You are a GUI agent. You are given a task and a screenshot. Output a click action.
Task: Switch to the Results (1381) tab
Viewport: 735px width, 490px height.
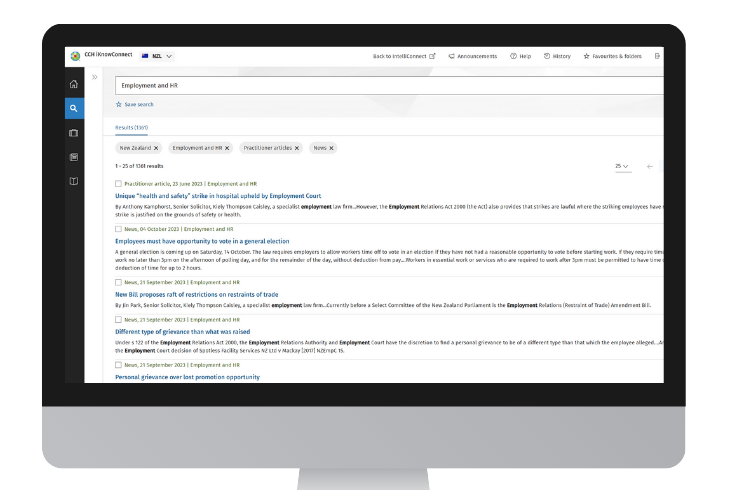[x=131, y=128]
